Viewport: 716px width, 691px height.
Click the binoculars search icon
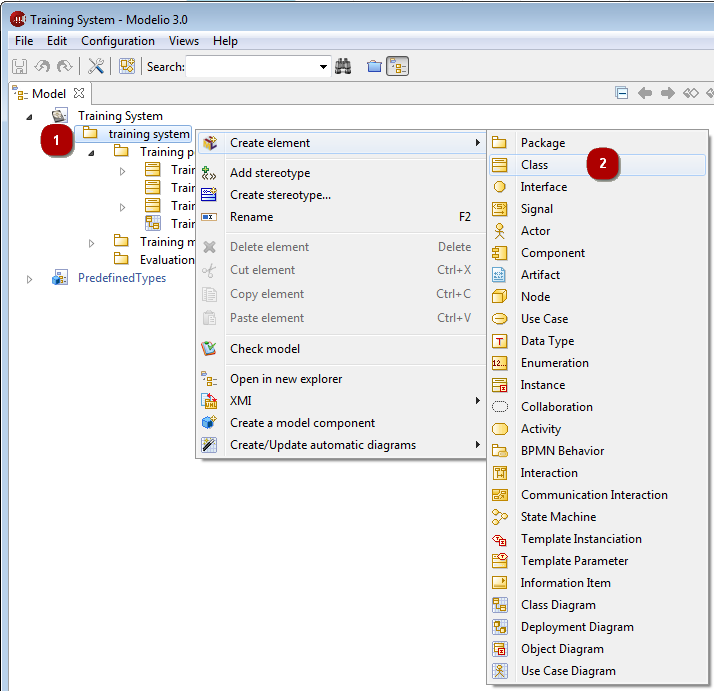point(343,67)
